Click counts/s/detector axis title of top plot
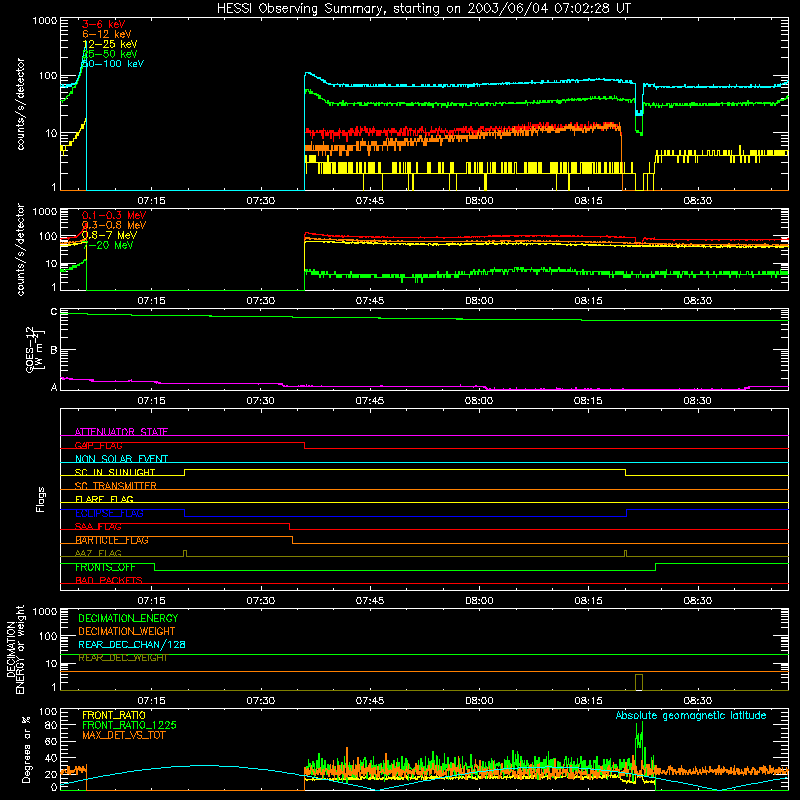Image resolution: width=800 pixels, height=800 pixels. [x=21, y=104]
